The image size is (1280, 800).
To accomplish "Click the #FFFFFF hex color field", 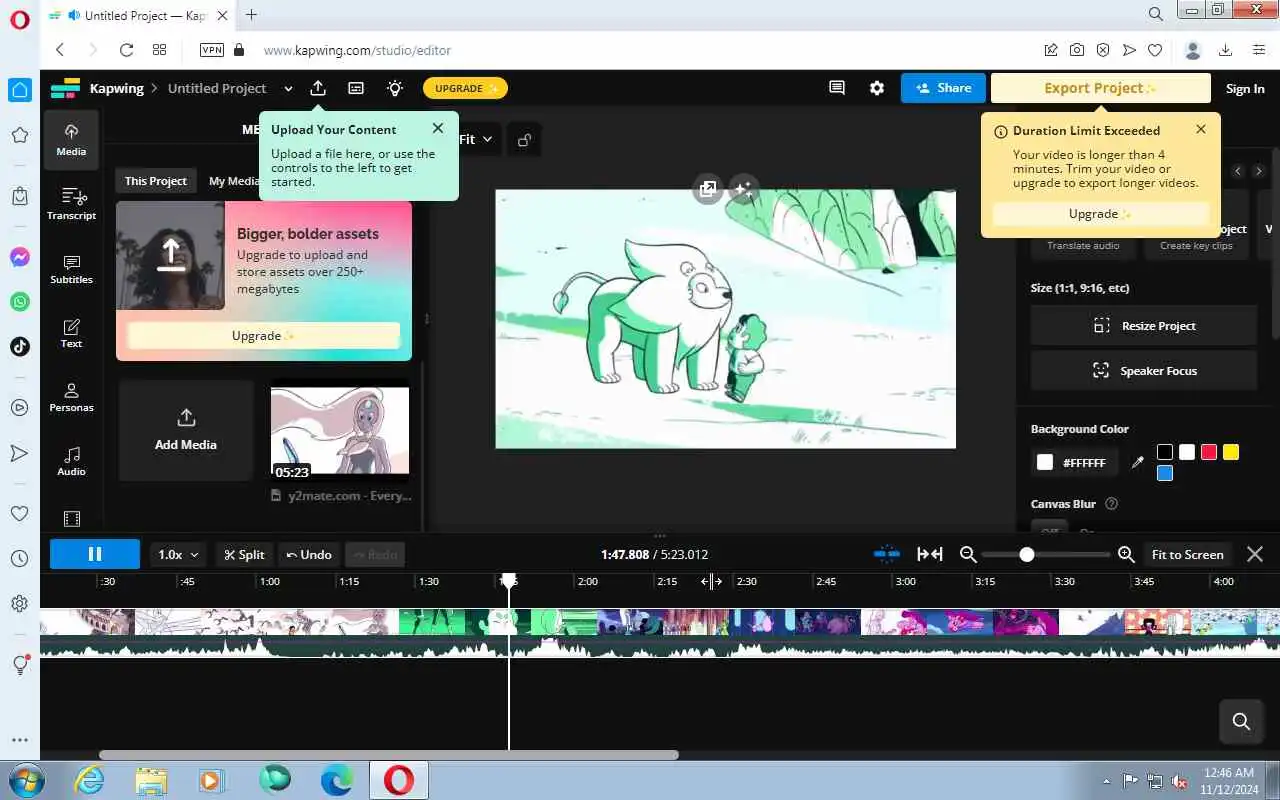I will (1084, 462).
